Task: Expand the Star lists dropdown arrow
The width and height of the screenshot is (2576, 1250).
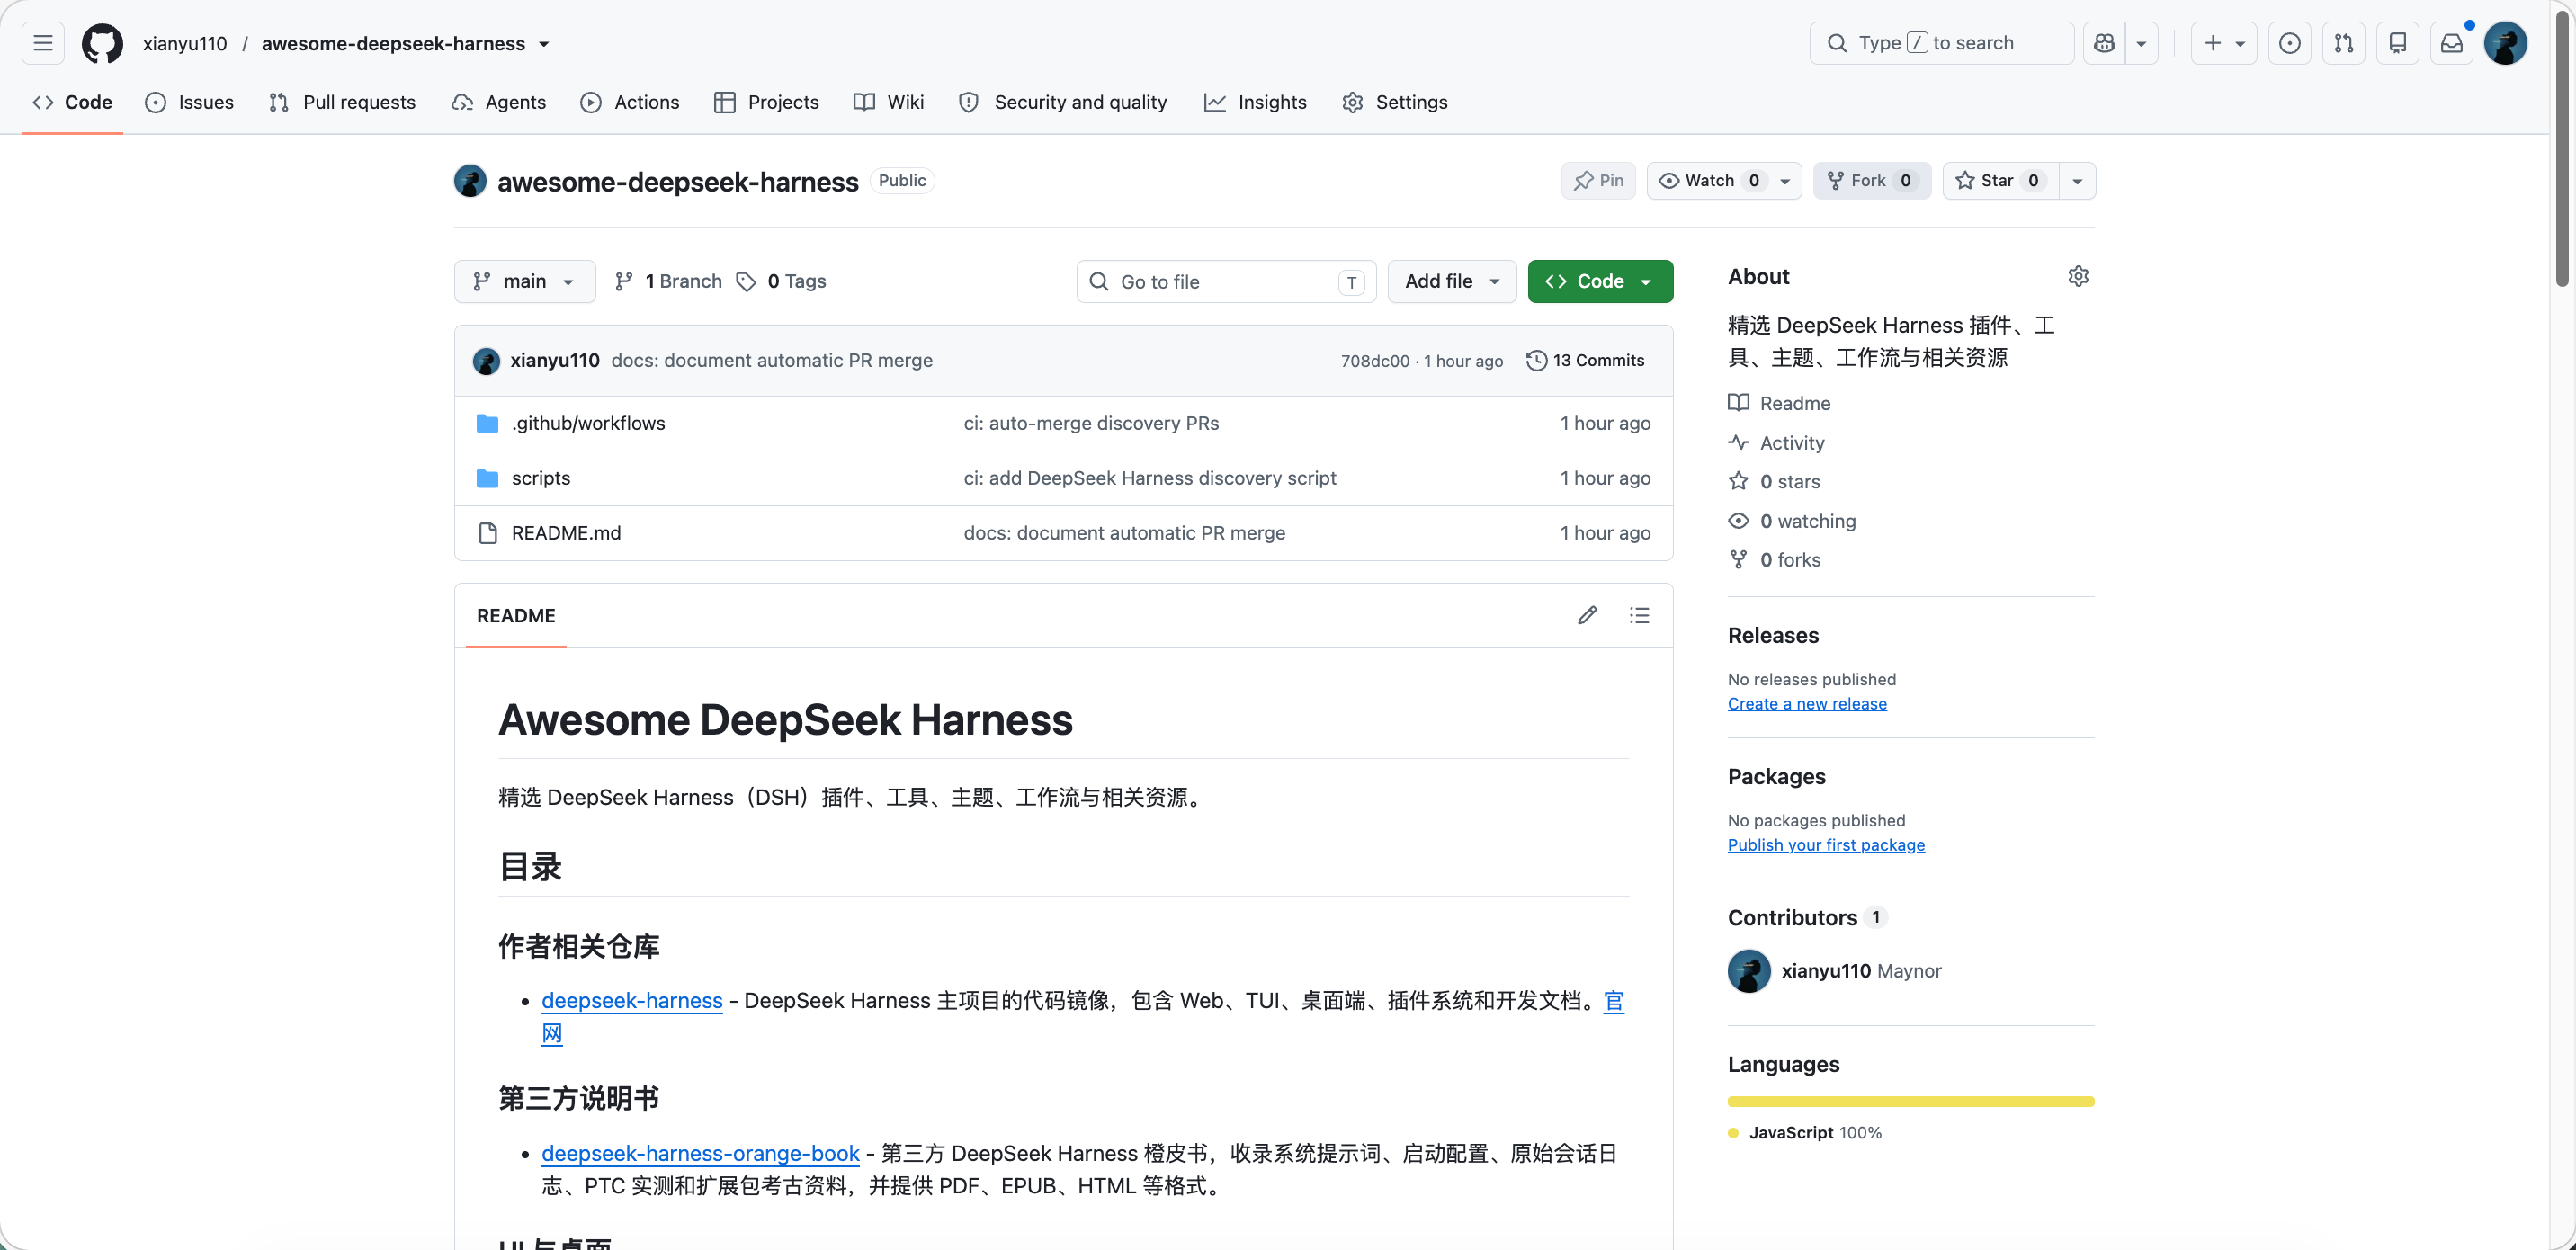Action: click(x=2077, y=181)
